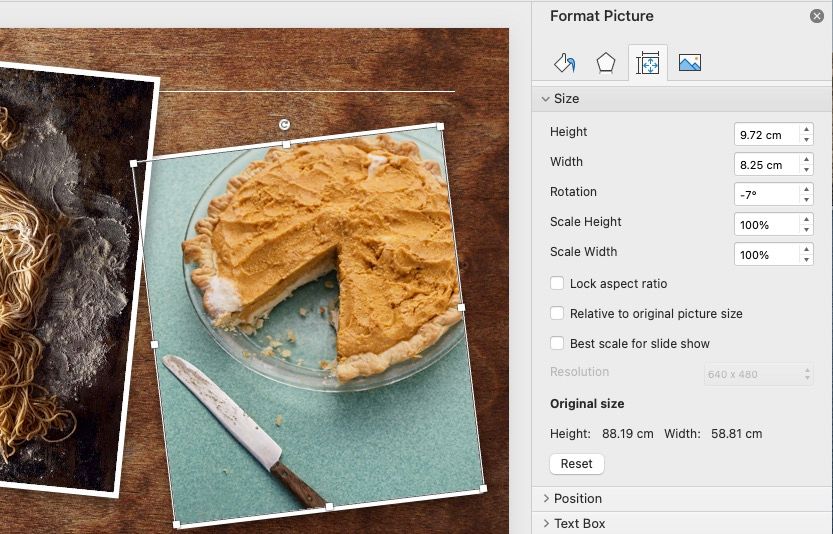The height and width of the screenshot is (534, 833).
Task: Open the Fill & Line tab
Action: 564,63
